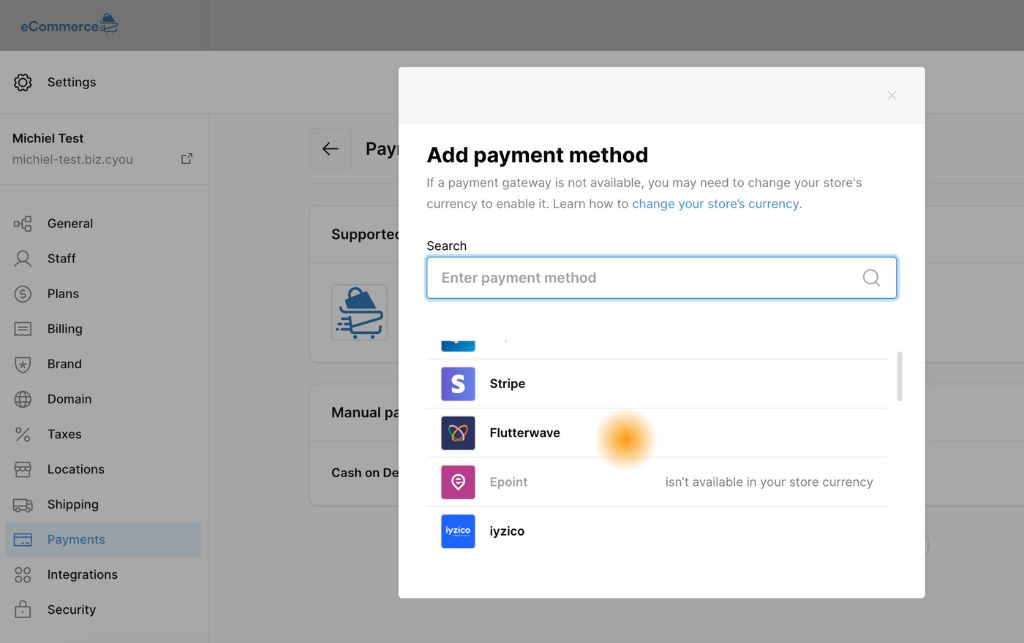This screenshot has width=1024, height=643.
Task: Click the Settings gear icon
Action: pos(23,82)
